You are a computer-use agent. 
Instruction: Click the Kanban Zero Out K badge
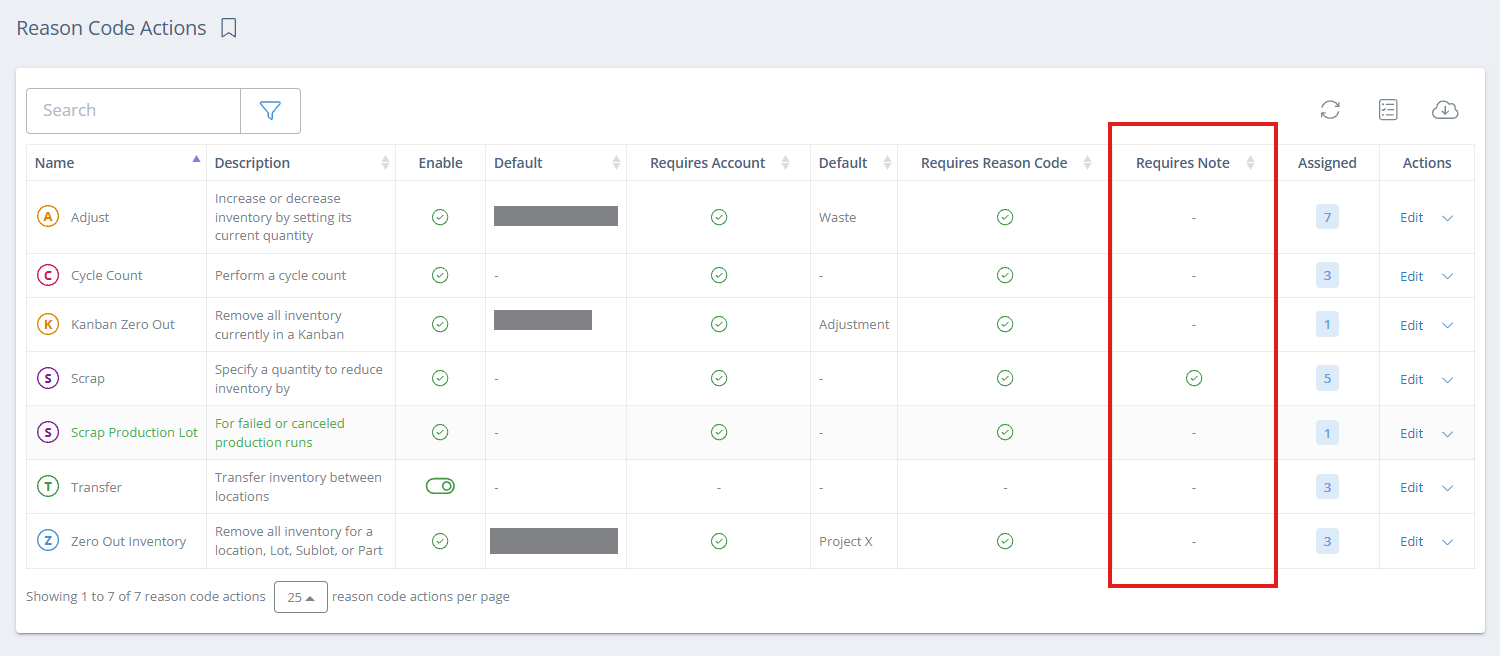coord(47,324)
